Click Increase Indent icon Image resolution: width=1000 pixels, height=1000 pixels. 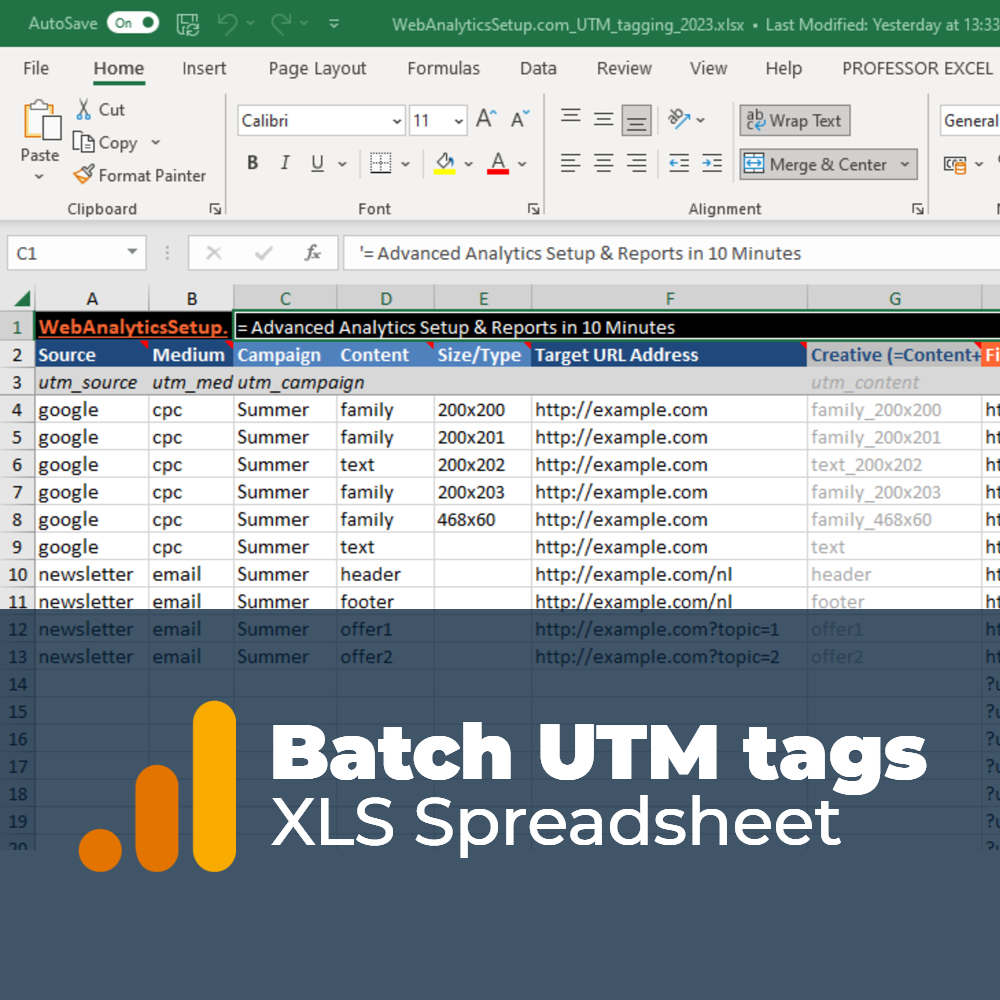[712, 163]
